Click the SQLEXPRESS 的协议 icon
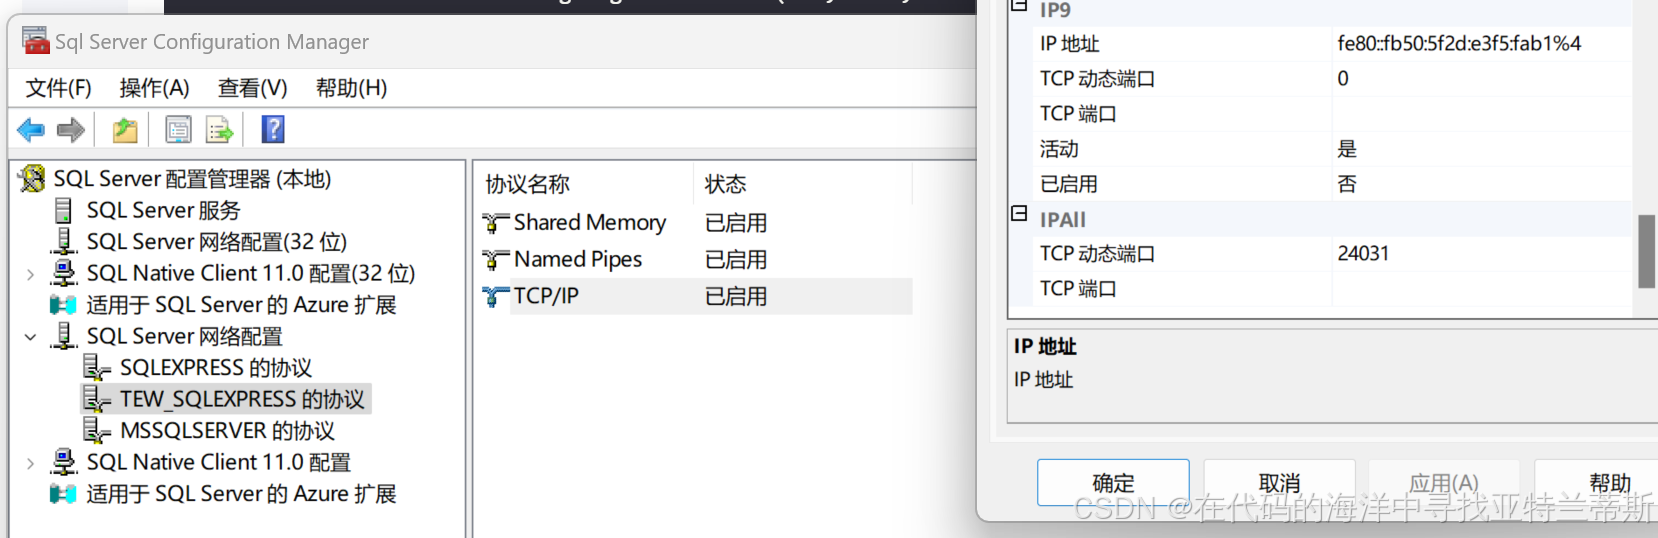This screenshot has width=1658, height=538. pyautogui.click(x=97, y=368)
